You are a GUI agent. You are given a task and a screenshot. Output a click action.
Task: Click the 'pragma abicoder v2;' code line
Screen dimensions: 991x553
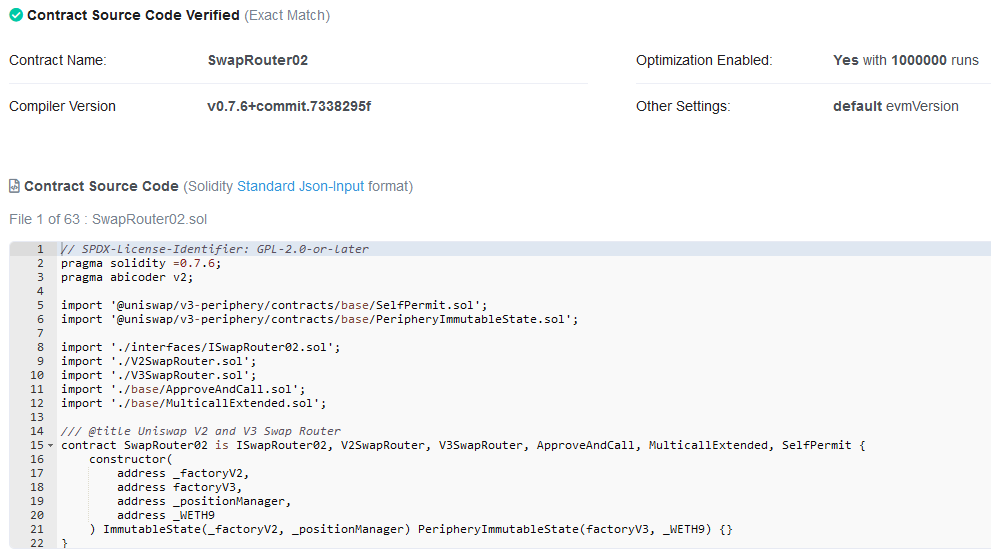(127, 277)
